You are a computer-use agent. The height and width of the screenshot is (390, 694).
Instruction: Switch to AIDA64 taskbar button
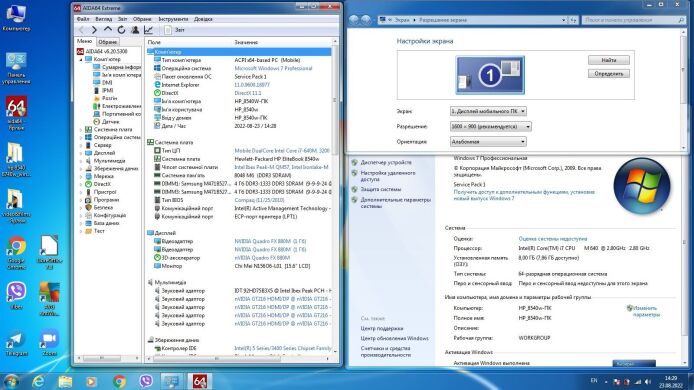(200, 381)
